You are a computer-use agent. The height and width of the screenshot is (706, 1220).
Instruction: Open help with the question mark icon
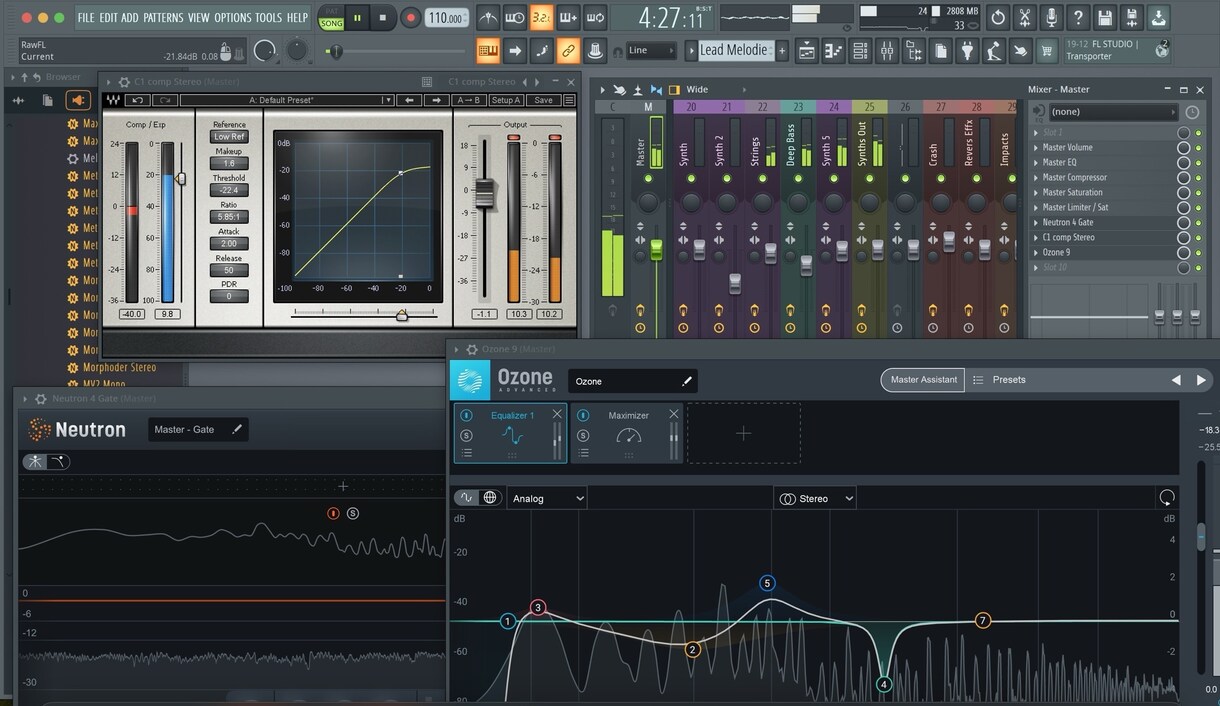tap(1078, 17)
